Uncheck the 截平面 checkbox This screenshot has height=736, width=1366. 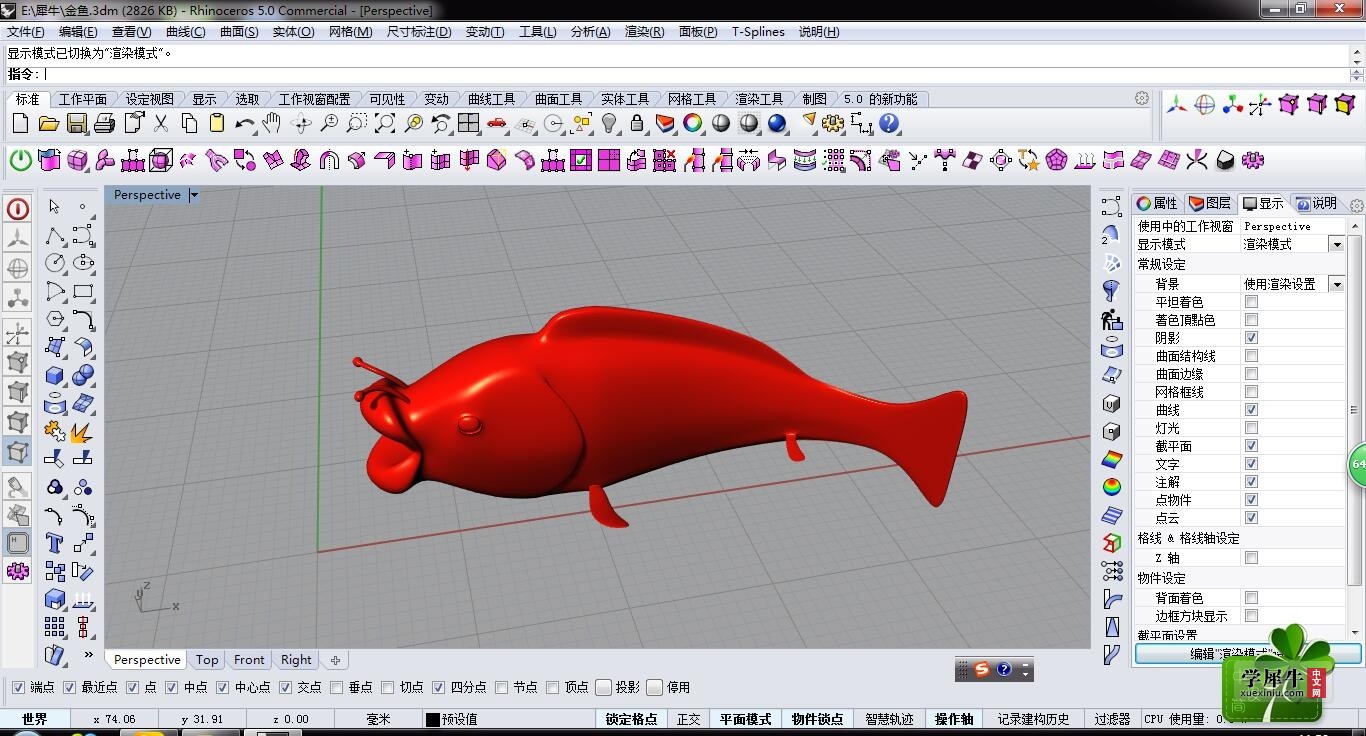coord(1251,446)
